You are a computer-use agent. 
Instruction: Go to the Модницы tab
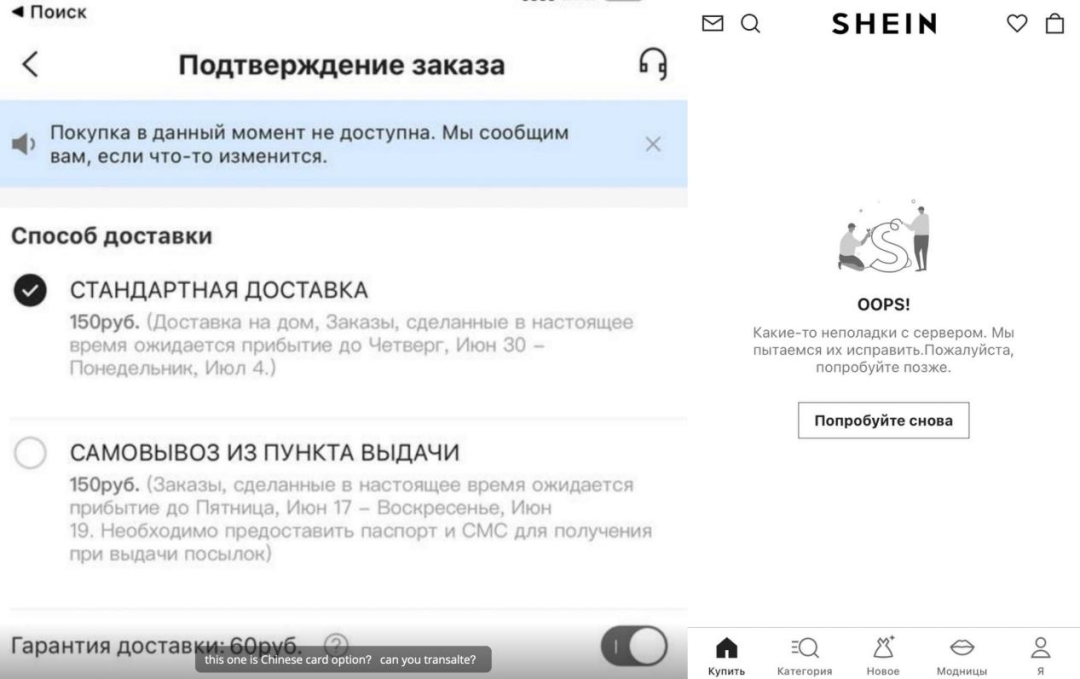961,656
